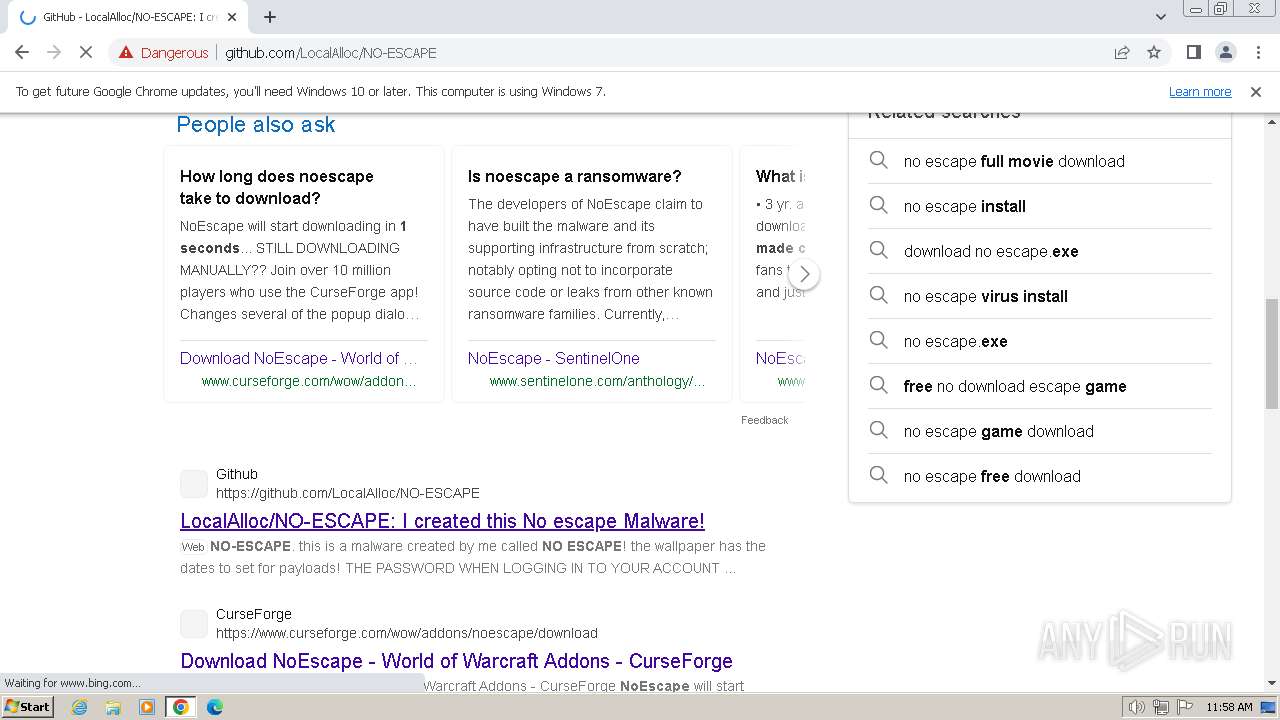
Task: Click magnifier icon beside no escape.exe
Action: point(878,340)
